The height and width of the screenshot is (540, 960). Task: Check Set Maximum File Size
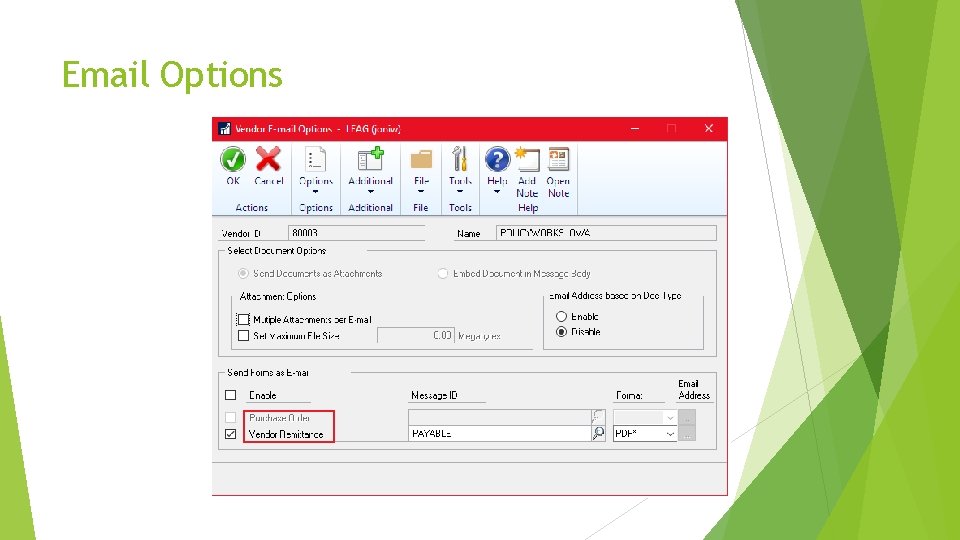click(244, 336)
